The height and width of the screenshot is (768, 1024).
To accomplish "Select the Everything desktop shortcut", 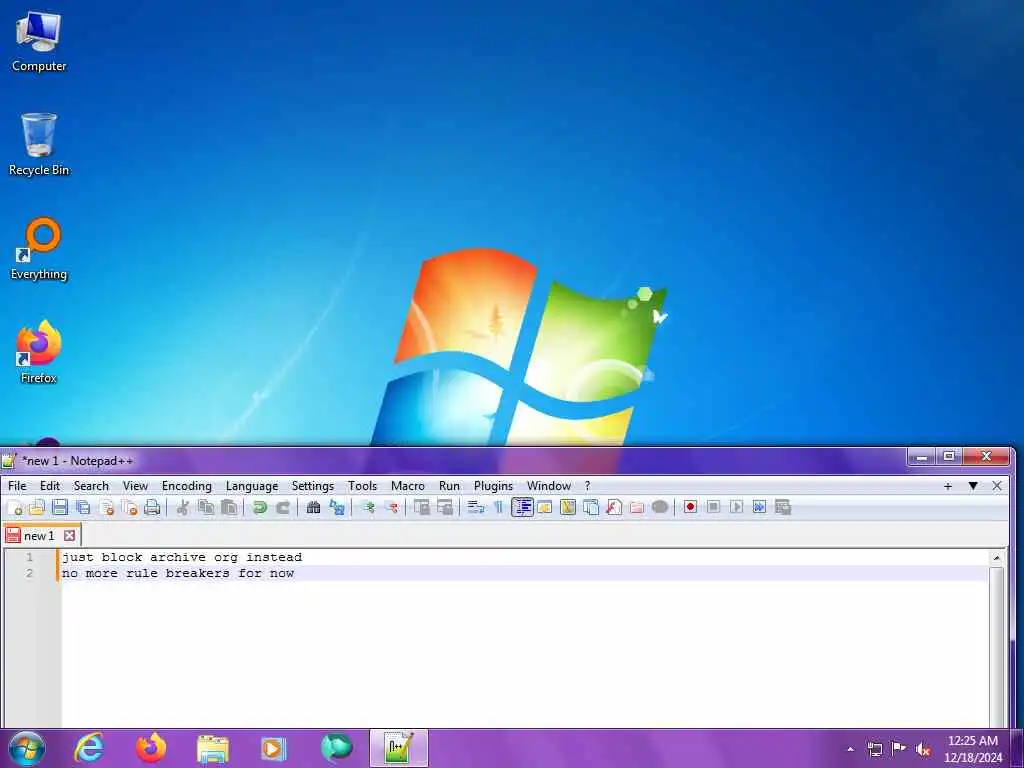I will tap(39, 249).
